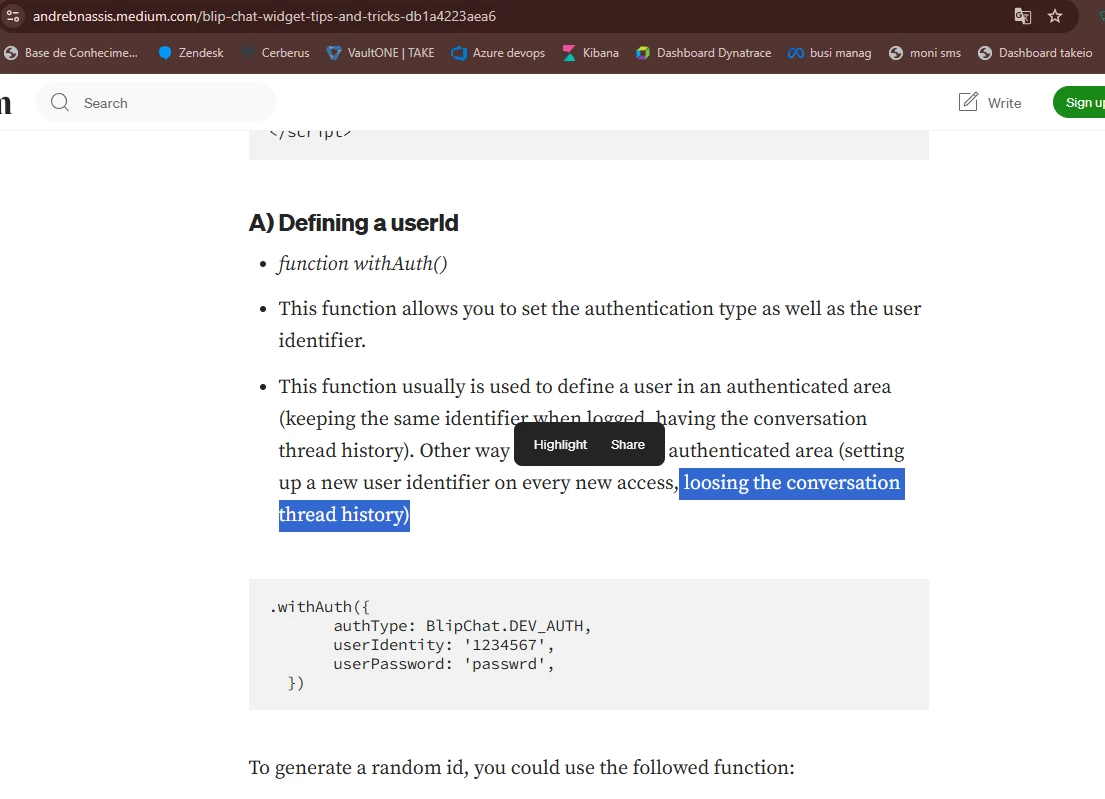Click the Cerberus bookmark favicon
The height and width of the screenshot is (799, 1105).
pos(248,53)
